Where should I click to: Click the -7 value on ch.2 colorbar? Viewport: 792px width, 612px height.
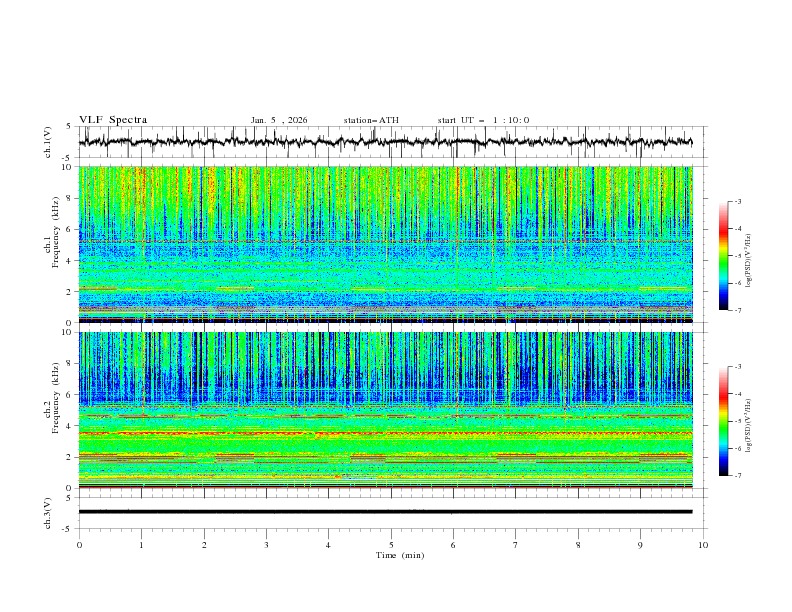coord(739,476)
